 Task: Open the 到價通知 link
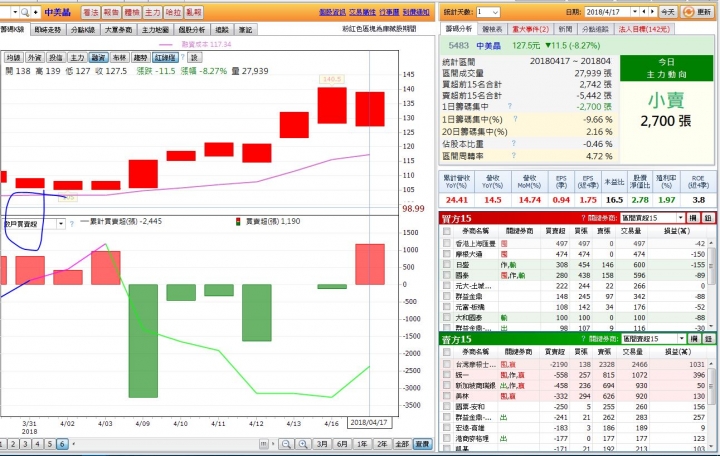[x=416, y=12]
